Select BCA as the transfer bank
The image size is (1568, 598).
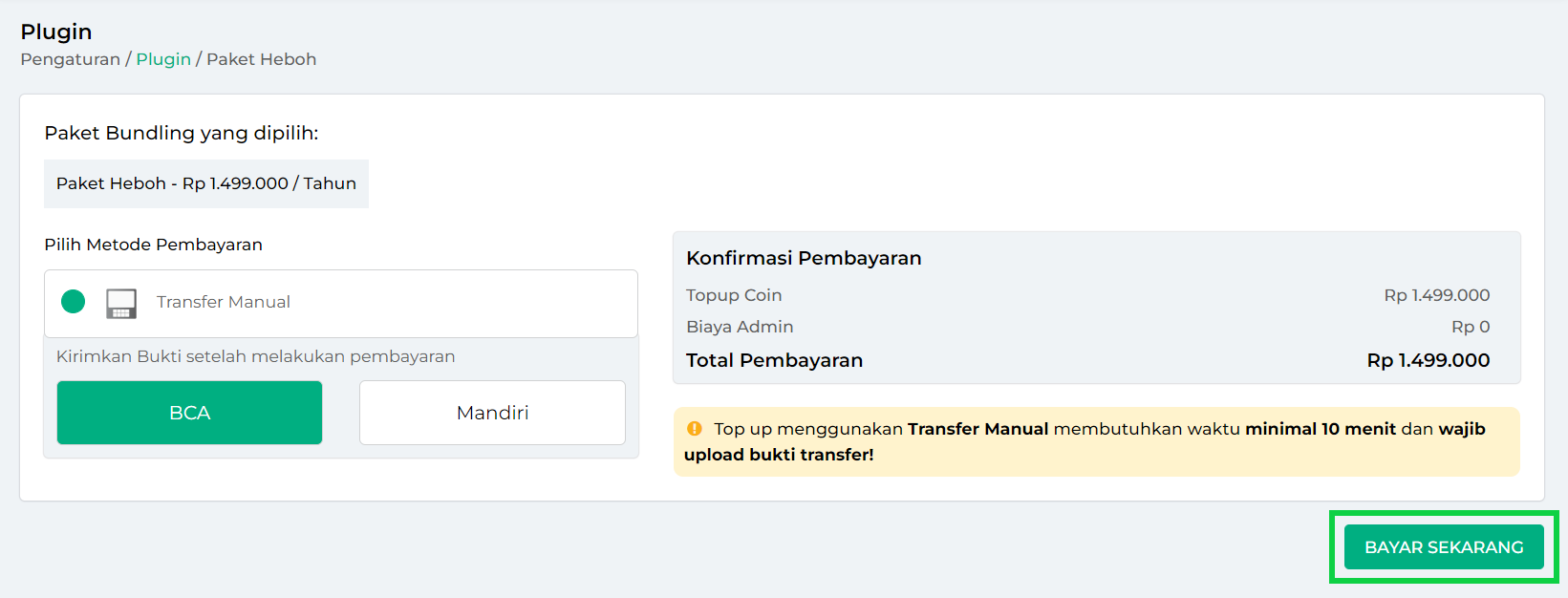tap(188, 412)
